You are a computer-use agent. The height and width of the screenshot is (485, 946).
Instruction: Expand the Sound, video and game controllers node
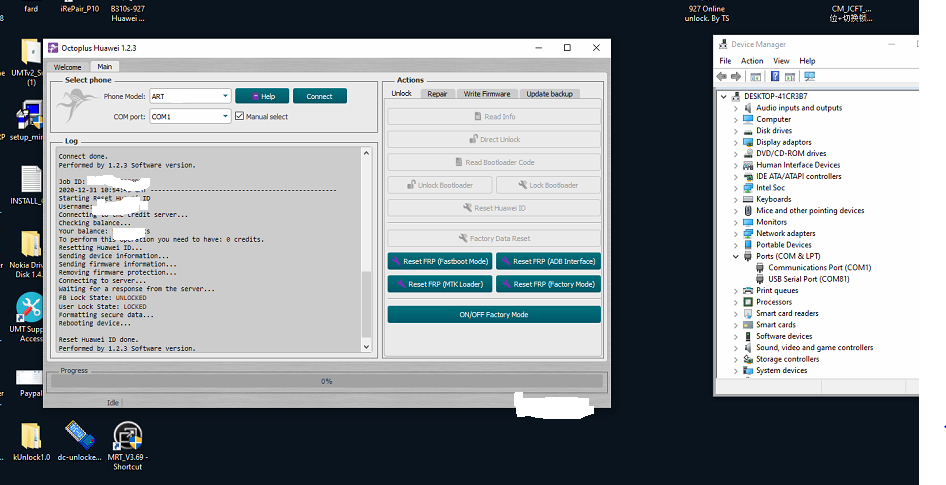coord(735,348)
